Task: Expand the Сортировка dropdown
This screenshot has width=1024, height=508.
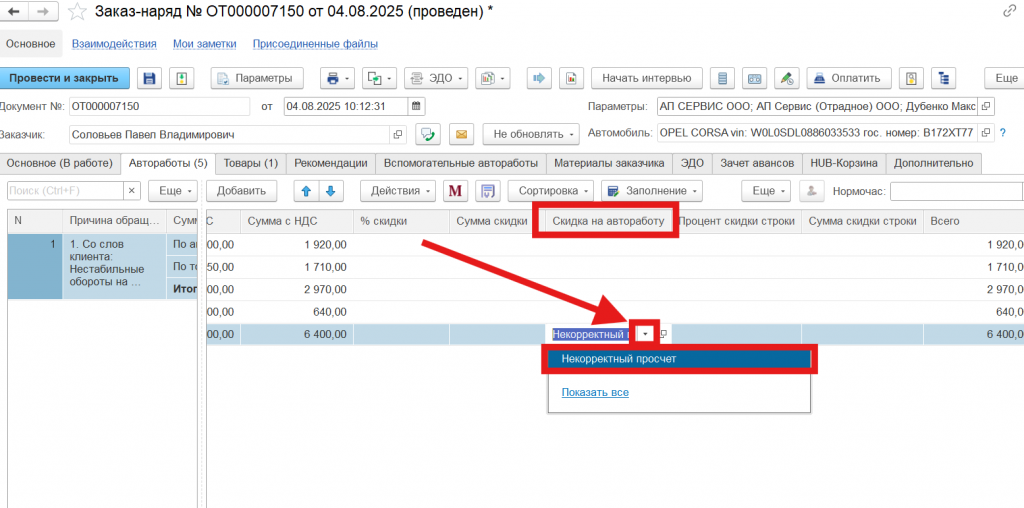Action: tap(551, 191)
